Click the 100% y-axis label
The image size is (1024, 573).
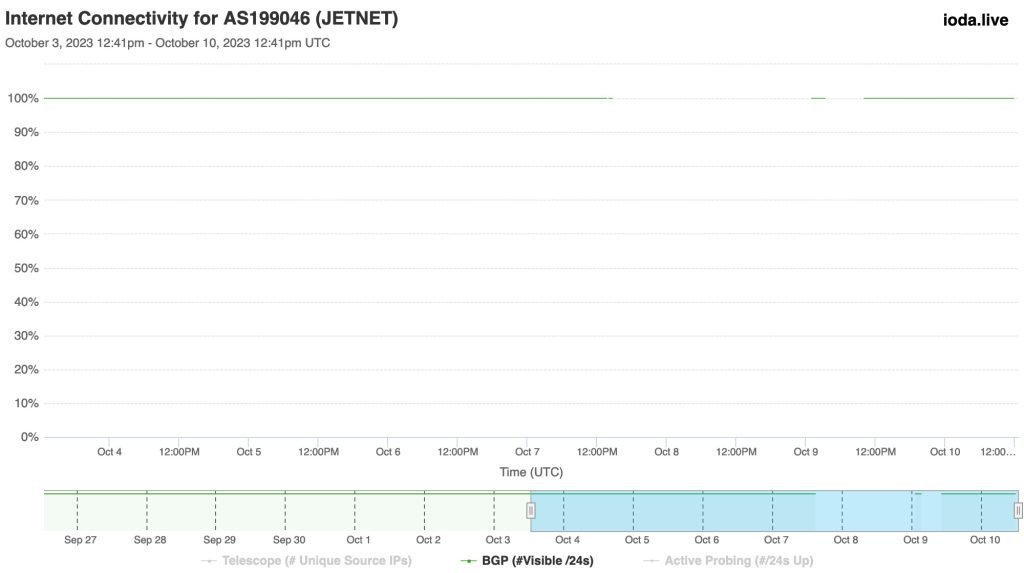click(23, 98)
